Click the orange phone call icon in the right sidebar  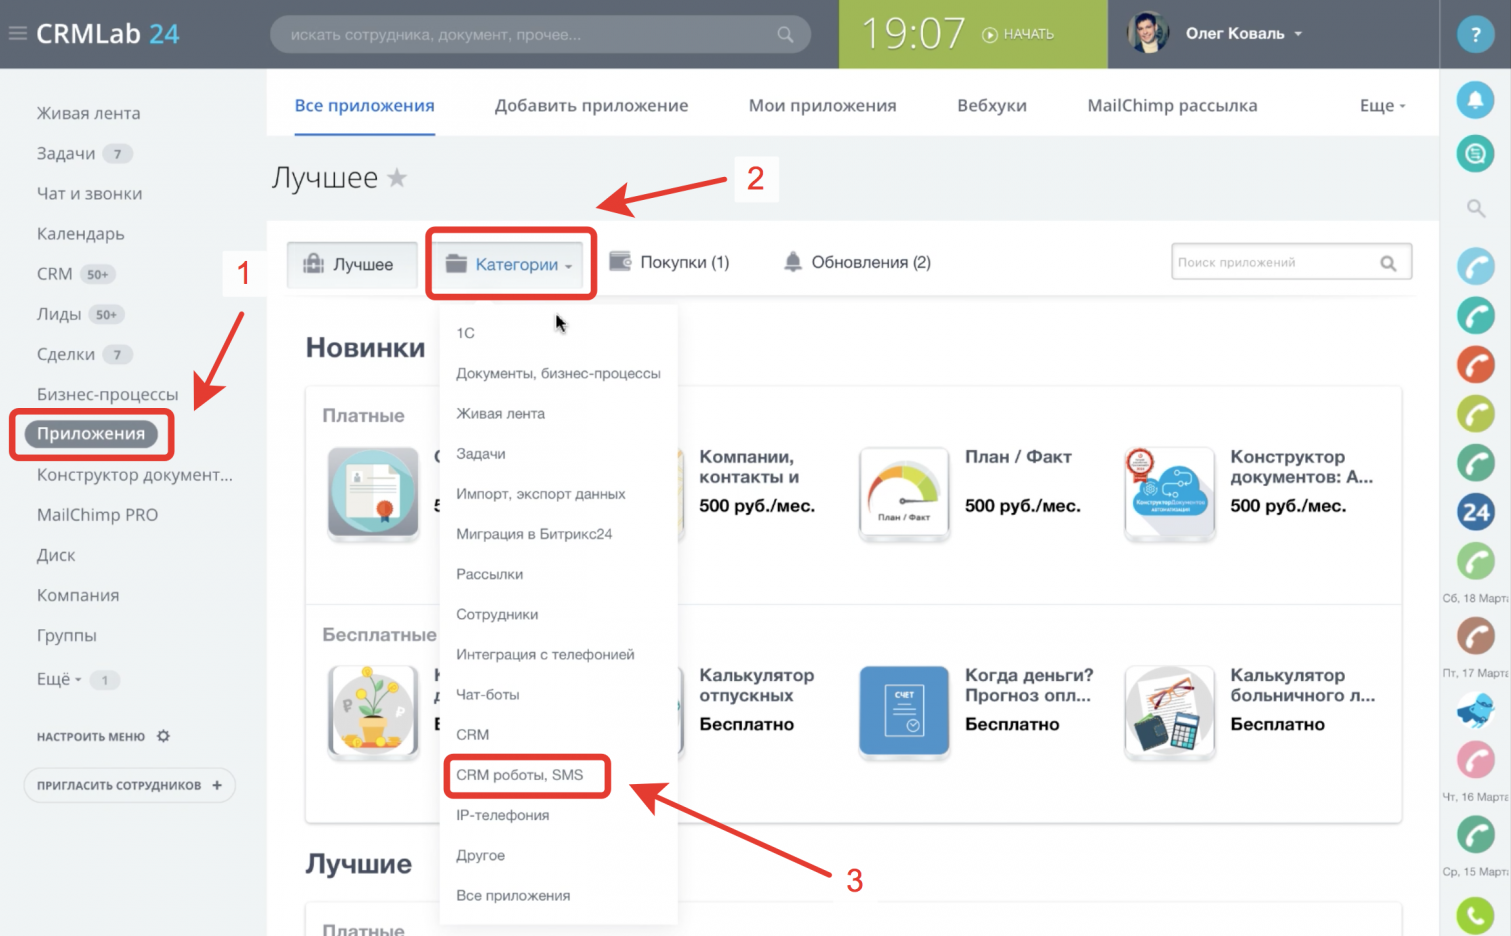(x=1475, y=365)
